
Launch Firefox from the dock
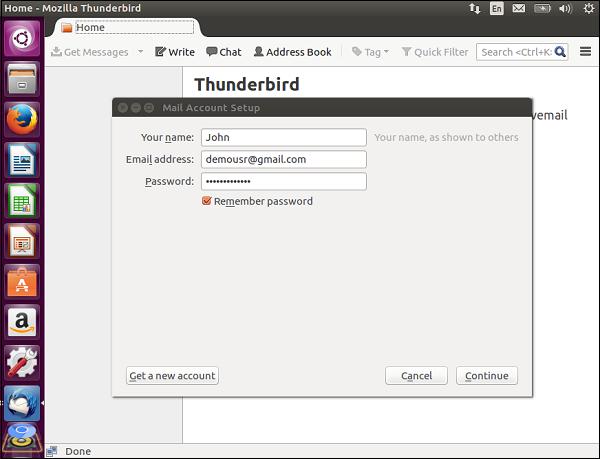click(x=22, y=119)
